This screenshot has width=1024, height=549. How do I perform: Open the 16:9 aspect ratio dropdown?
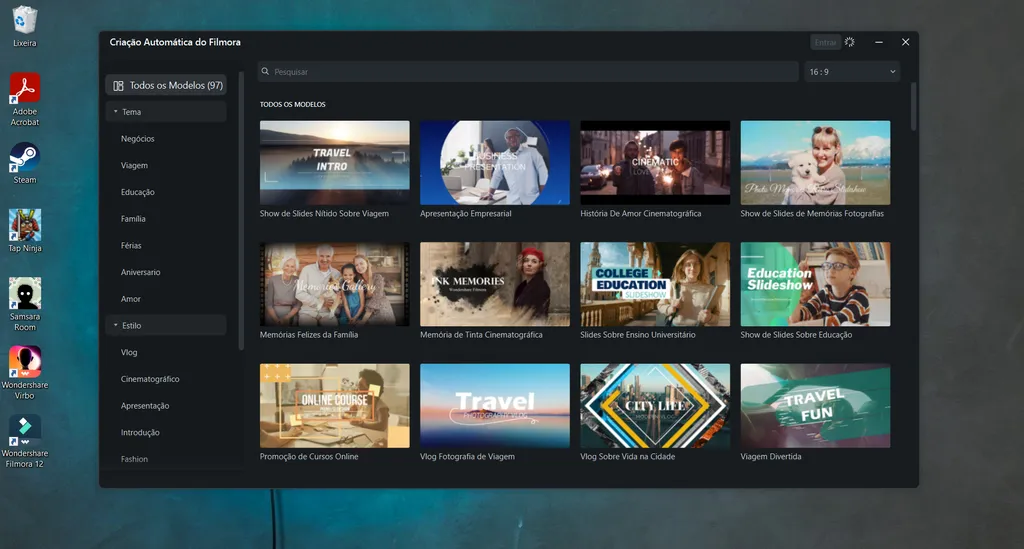852,72
